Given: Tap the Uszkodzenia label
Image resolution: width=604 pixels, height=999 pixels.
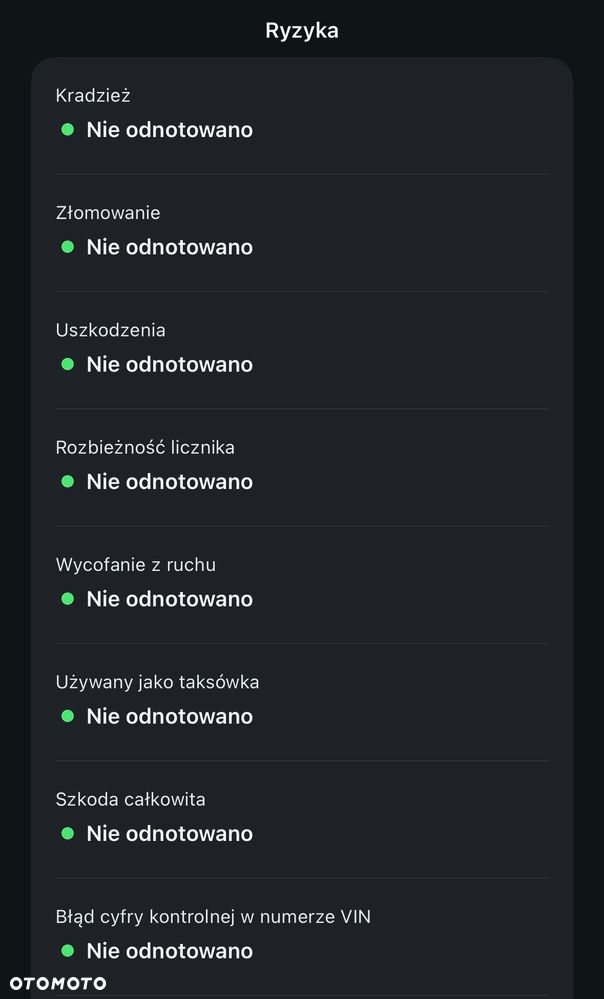Looking at the screenshot, I should click(x=111, y=330).
